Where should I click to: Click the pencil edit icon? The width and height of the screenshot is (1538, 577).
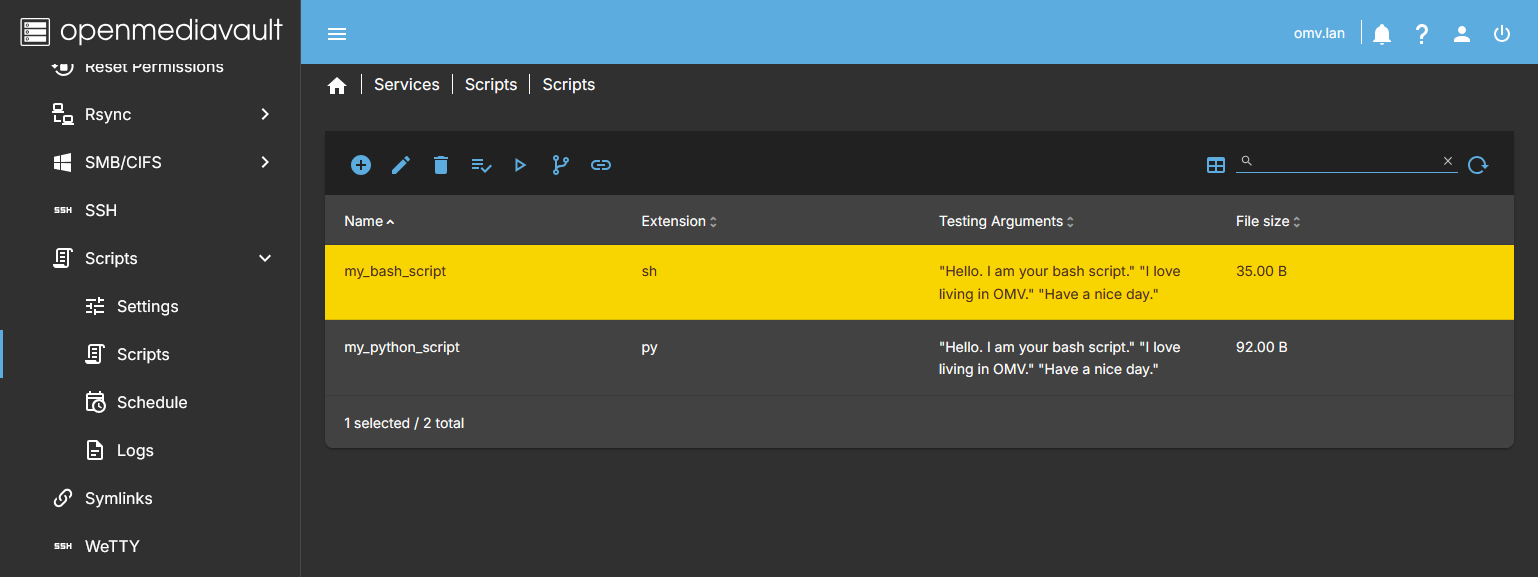pos(401,165)
